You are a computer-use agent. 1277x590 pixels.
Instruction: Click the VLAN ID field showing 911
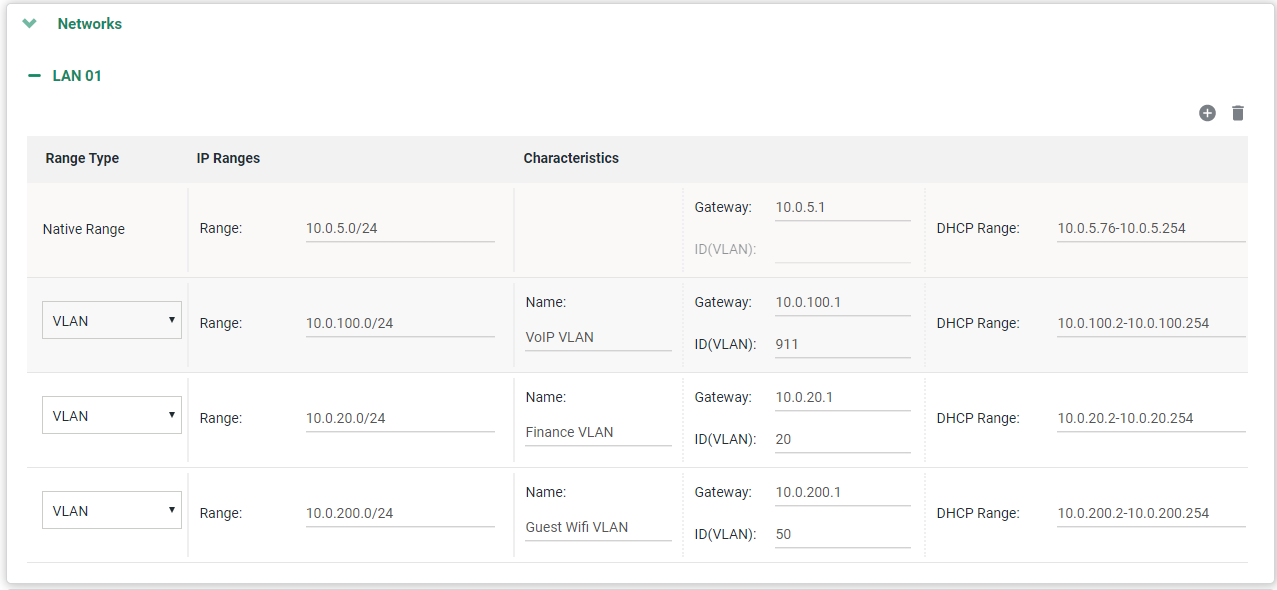coord(842,344)
